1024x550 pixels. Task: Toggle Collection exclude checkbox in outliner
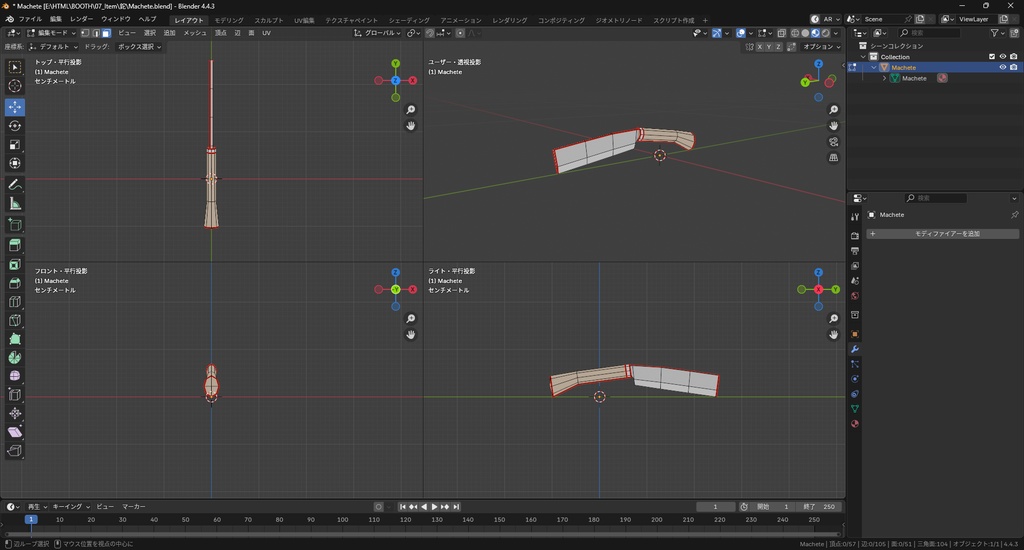click(x=992, y=57)
